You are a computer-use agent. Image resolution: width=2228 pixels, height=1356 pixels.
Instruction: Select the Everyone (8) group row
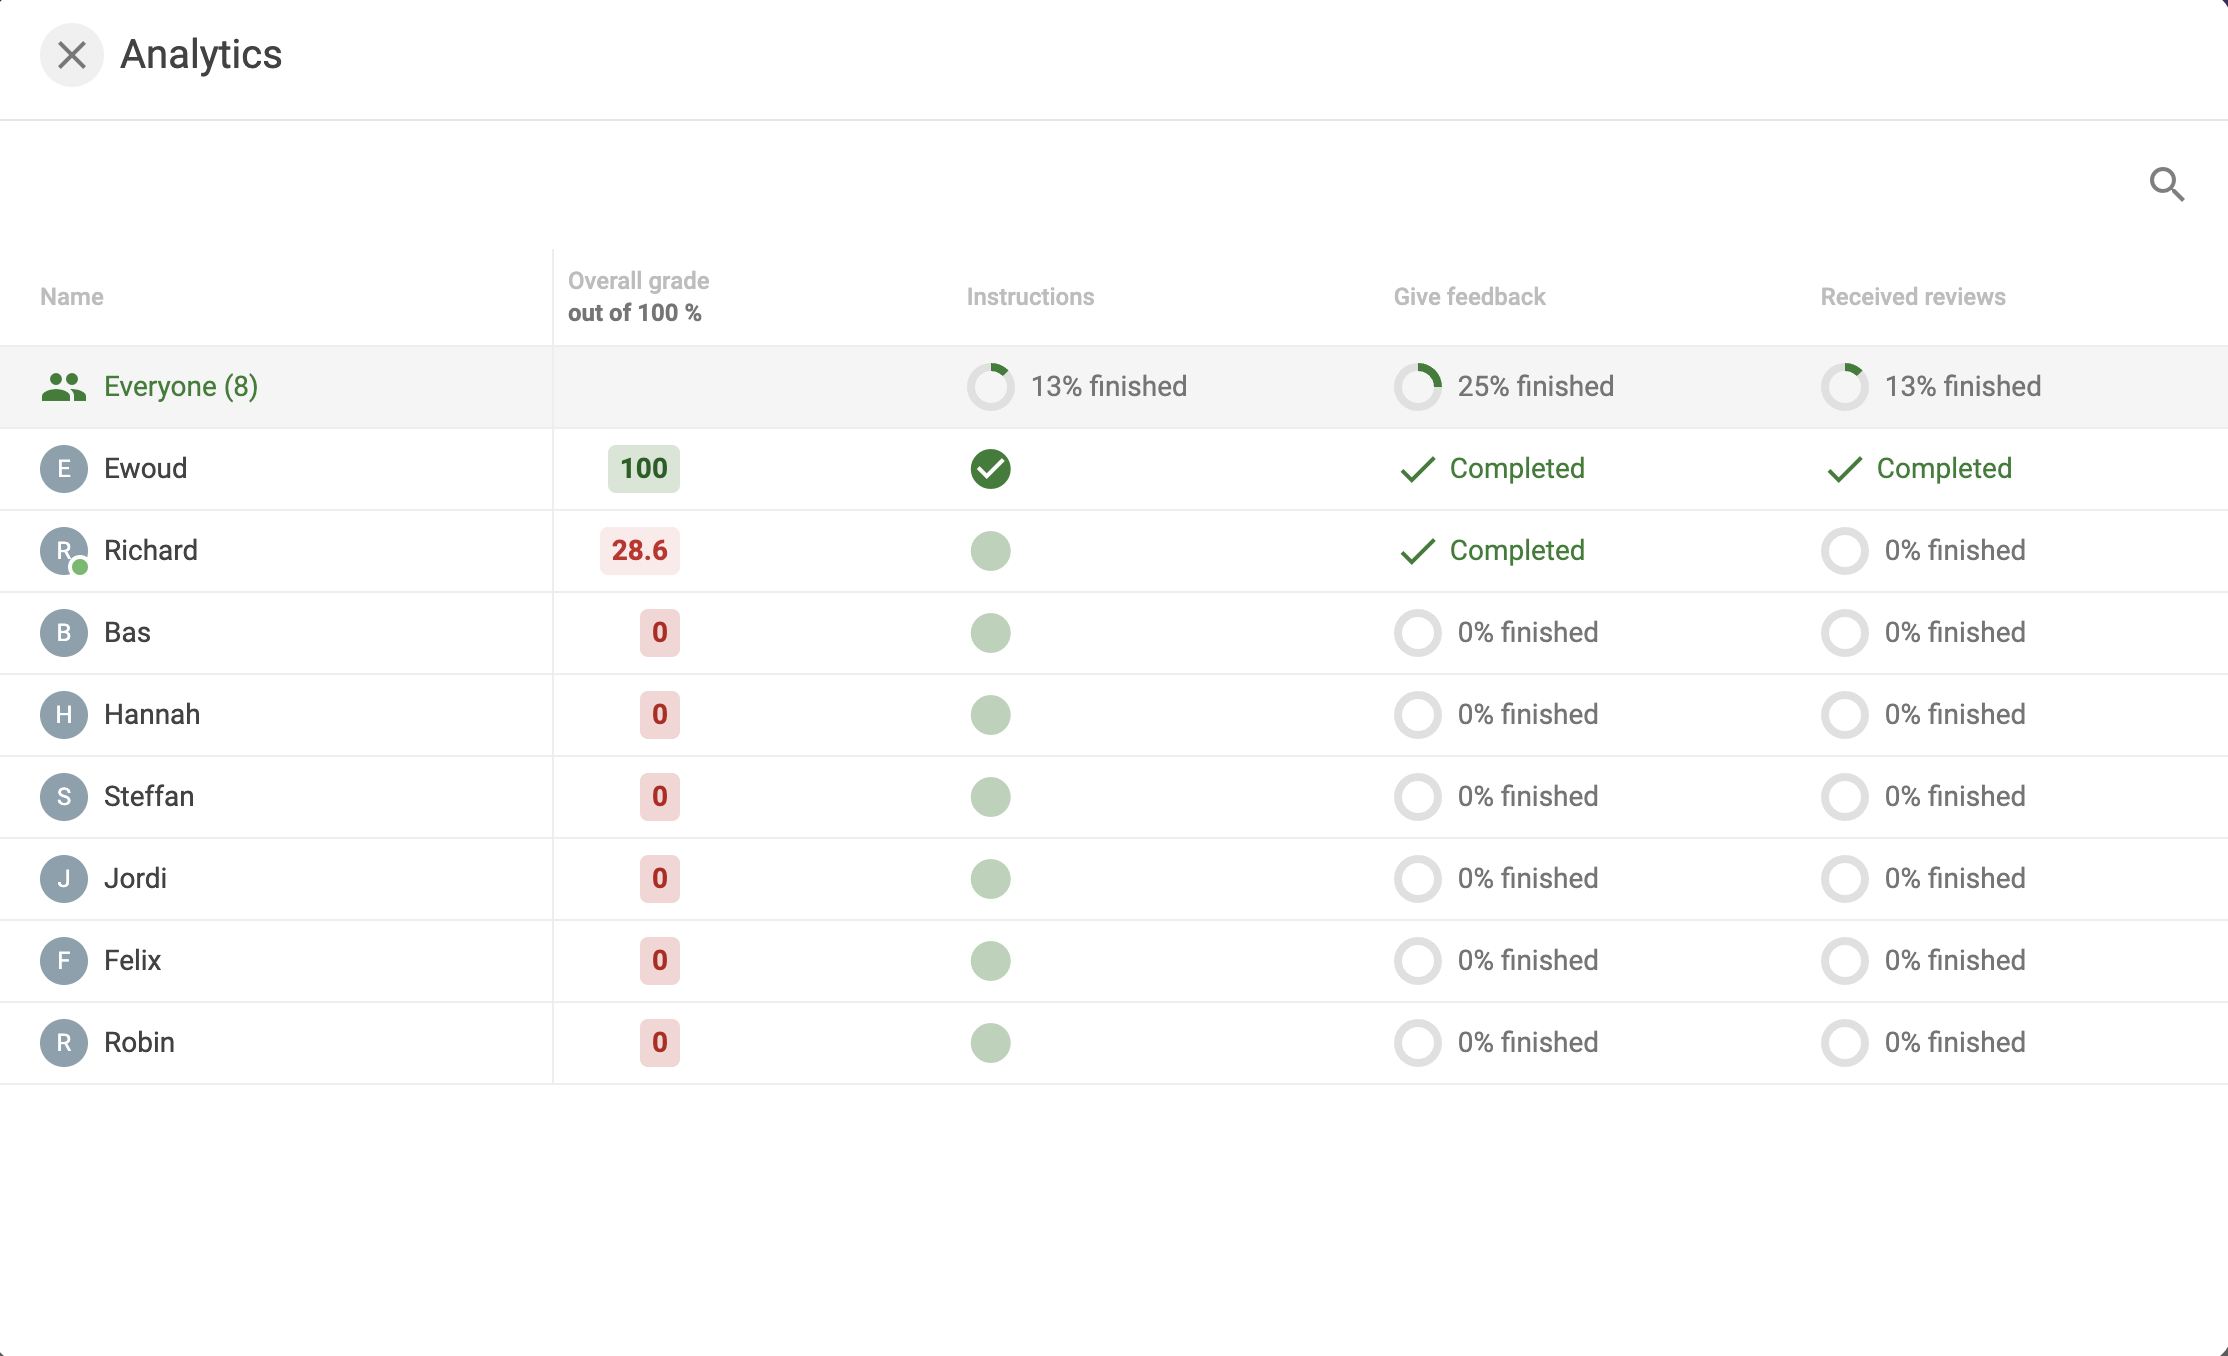(1114, 387)
